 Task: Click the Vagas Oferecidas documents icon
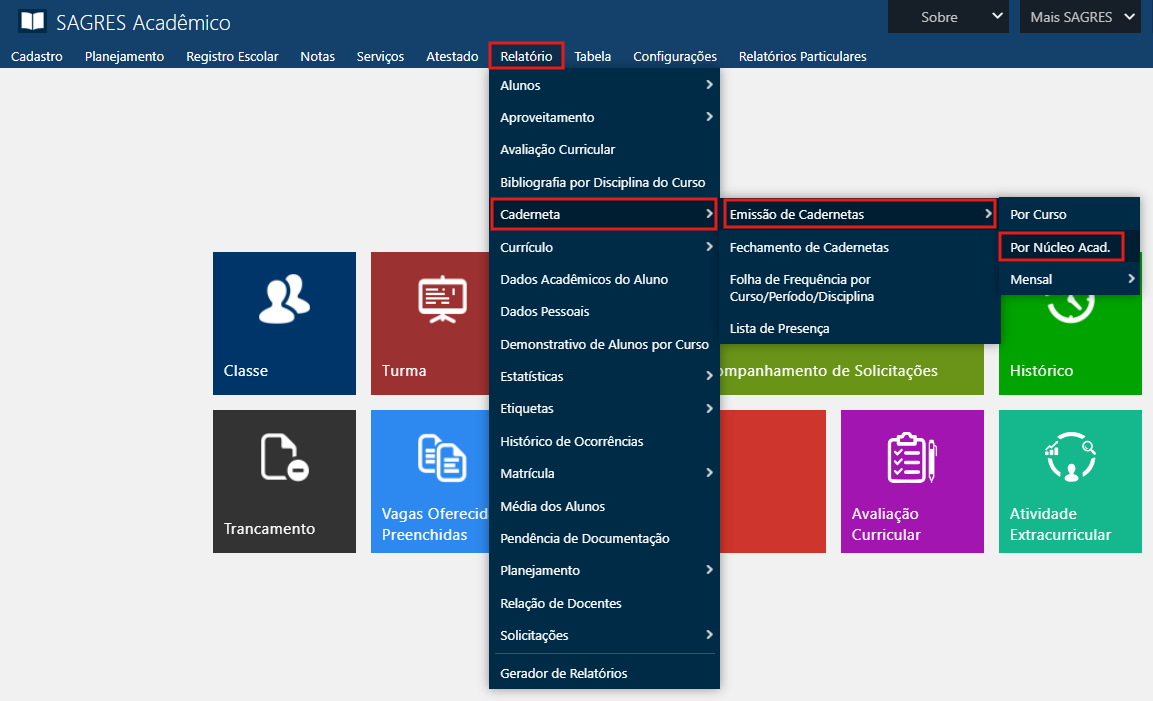pos(441,457)
